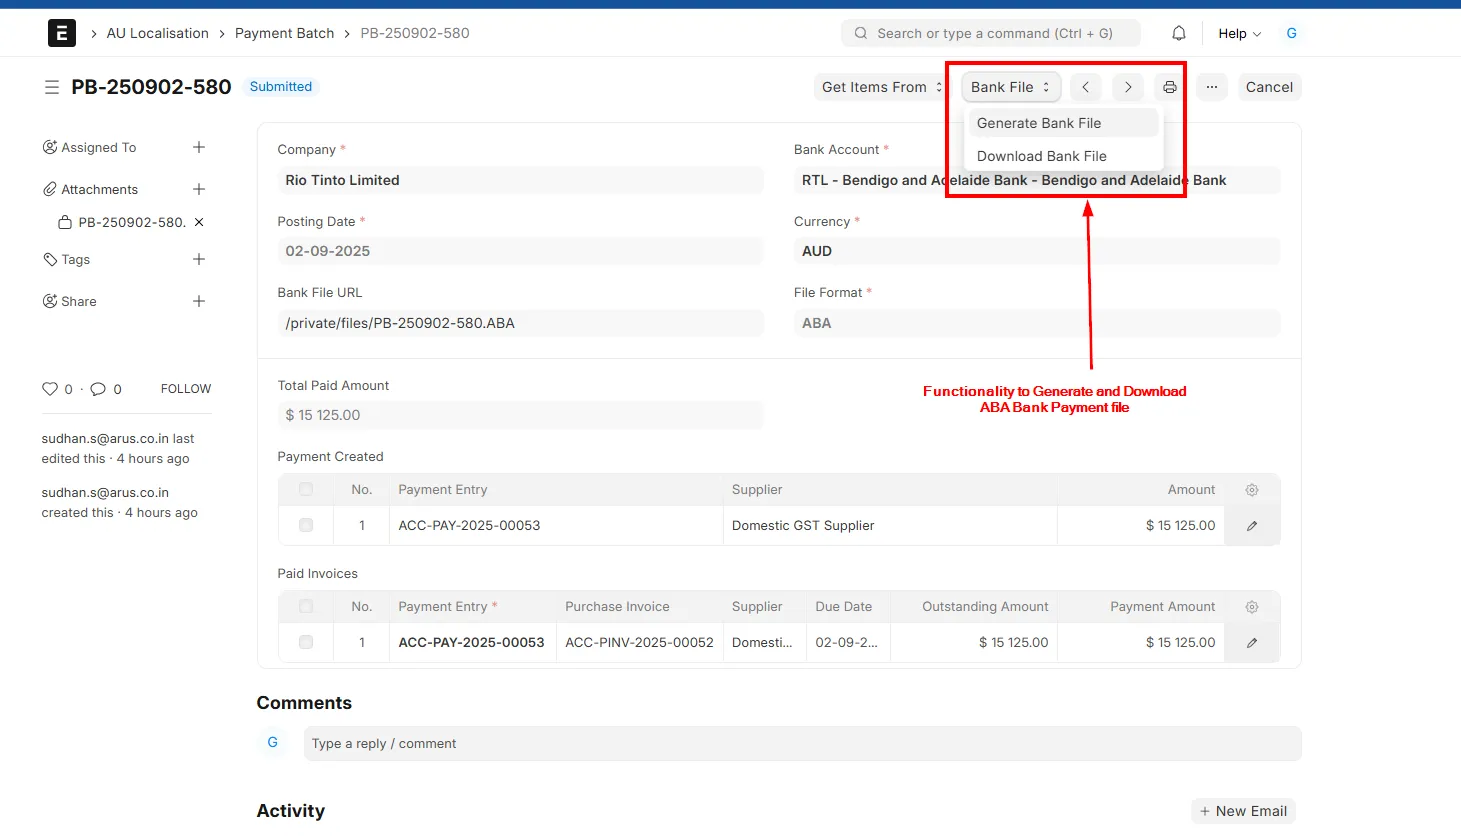Go to previous document arrow
The height and width of the screenshot is (840, 1461).
click(1085, 87)
